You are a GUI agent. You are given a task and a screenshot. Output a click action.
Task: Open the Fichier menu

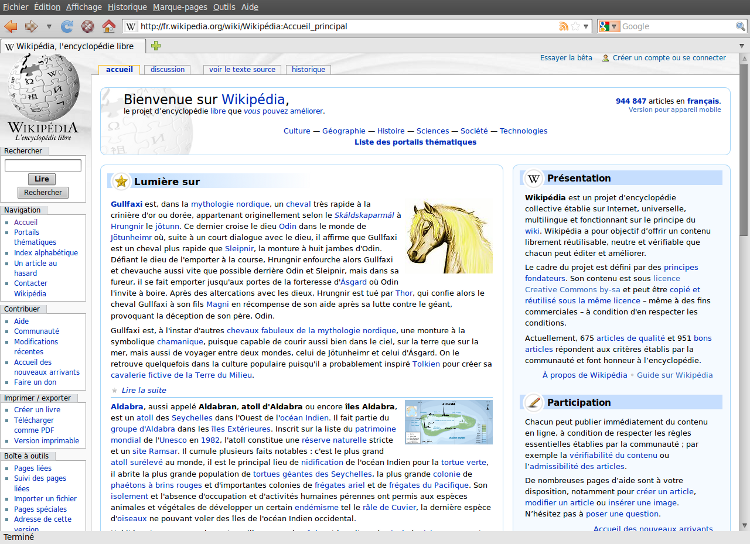(16, 7)
